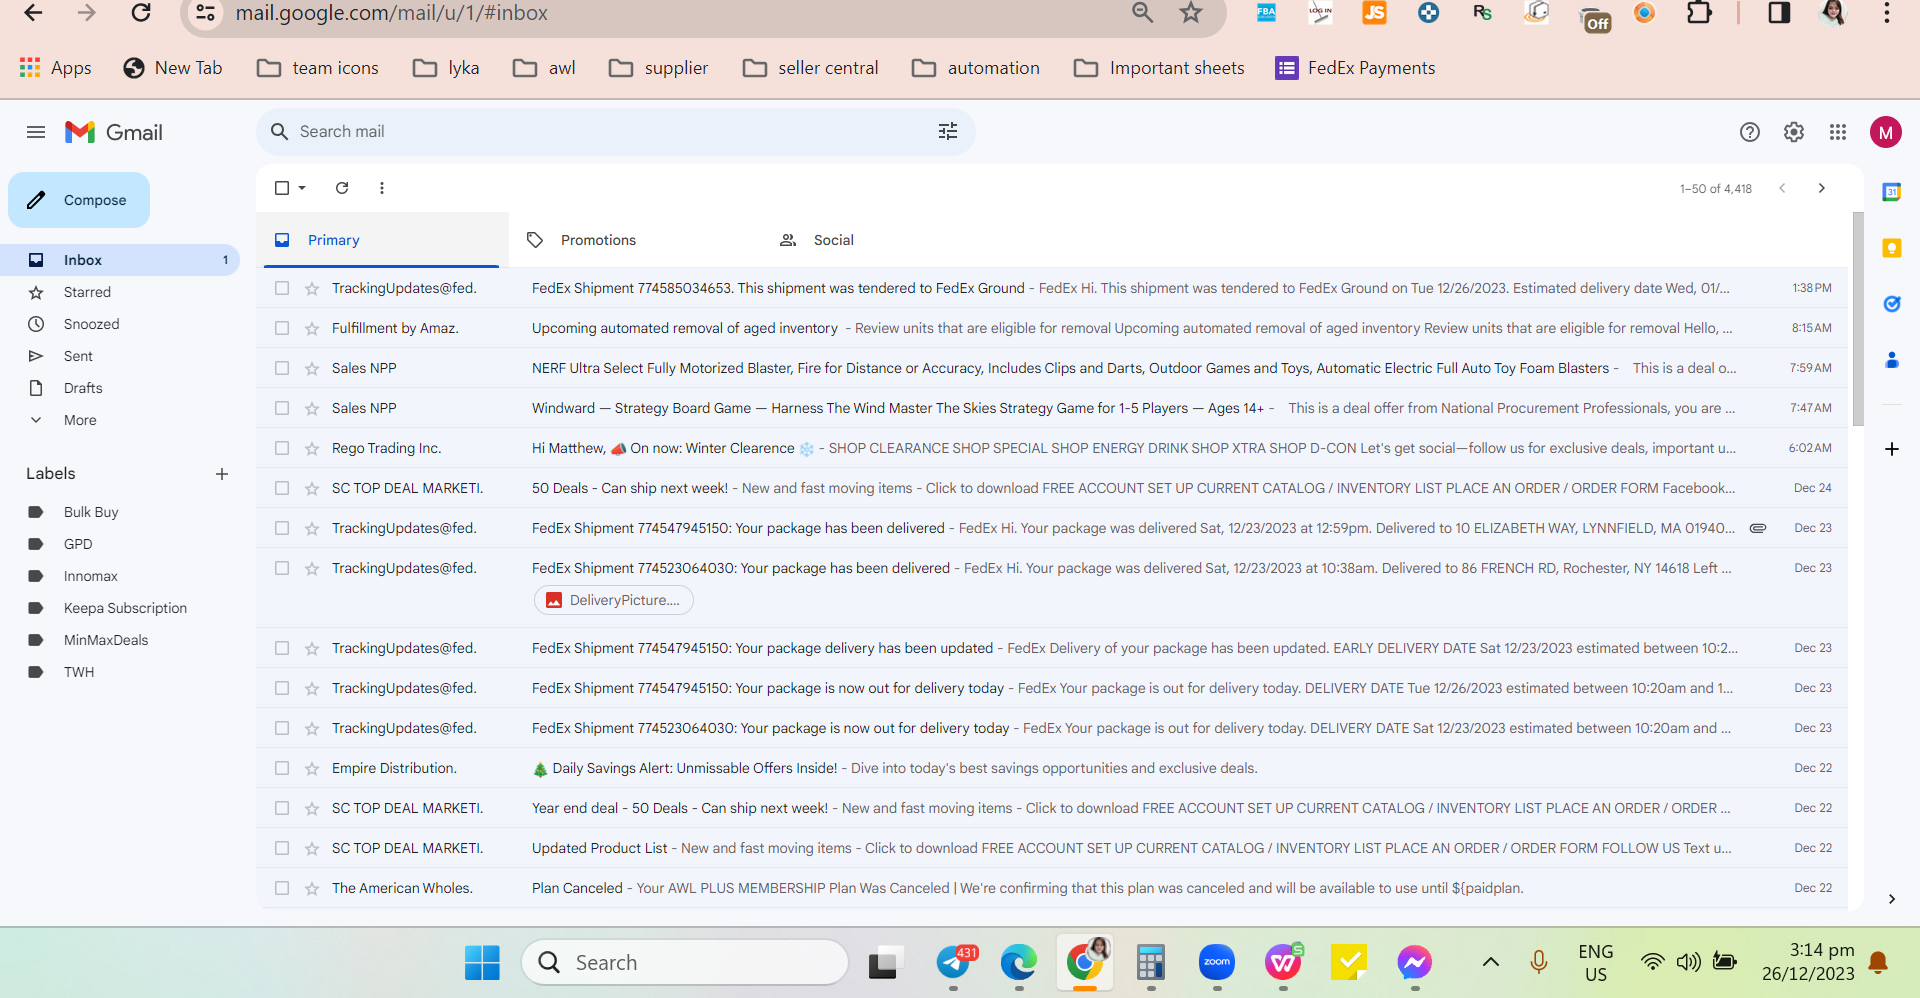
Task: Create new label plus icon
Action: pos(222,474)
